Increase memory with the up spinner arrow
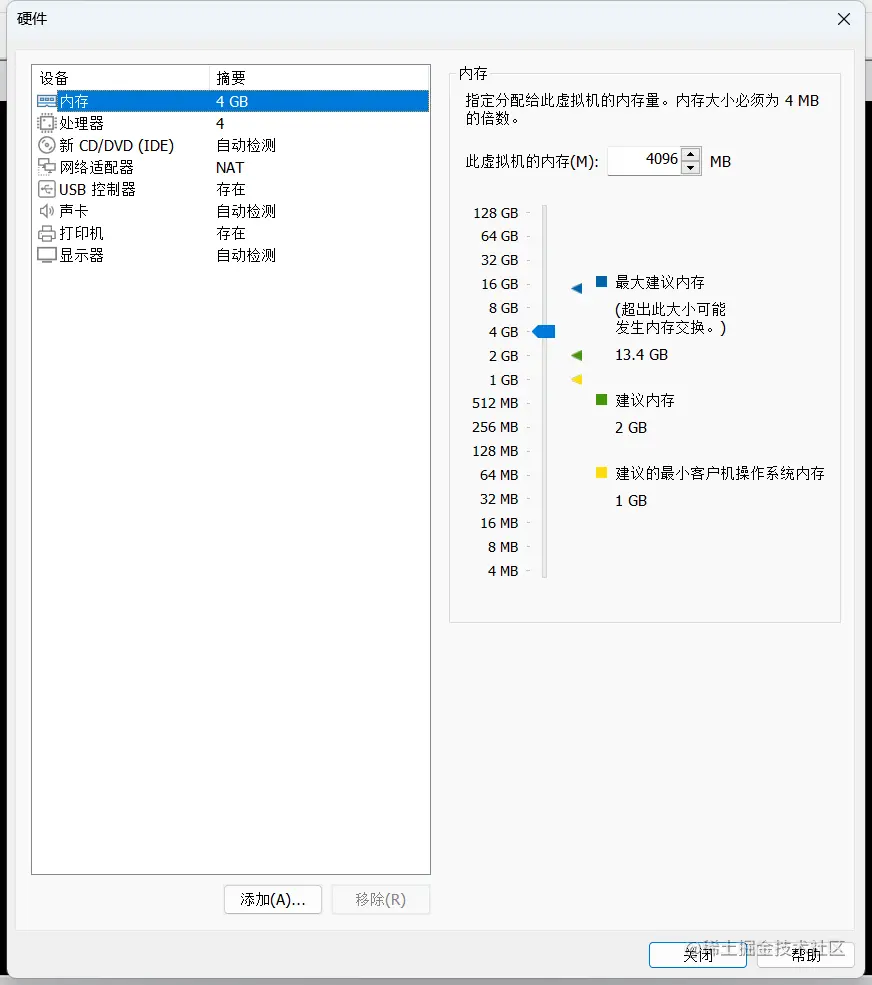 point(691,154)
